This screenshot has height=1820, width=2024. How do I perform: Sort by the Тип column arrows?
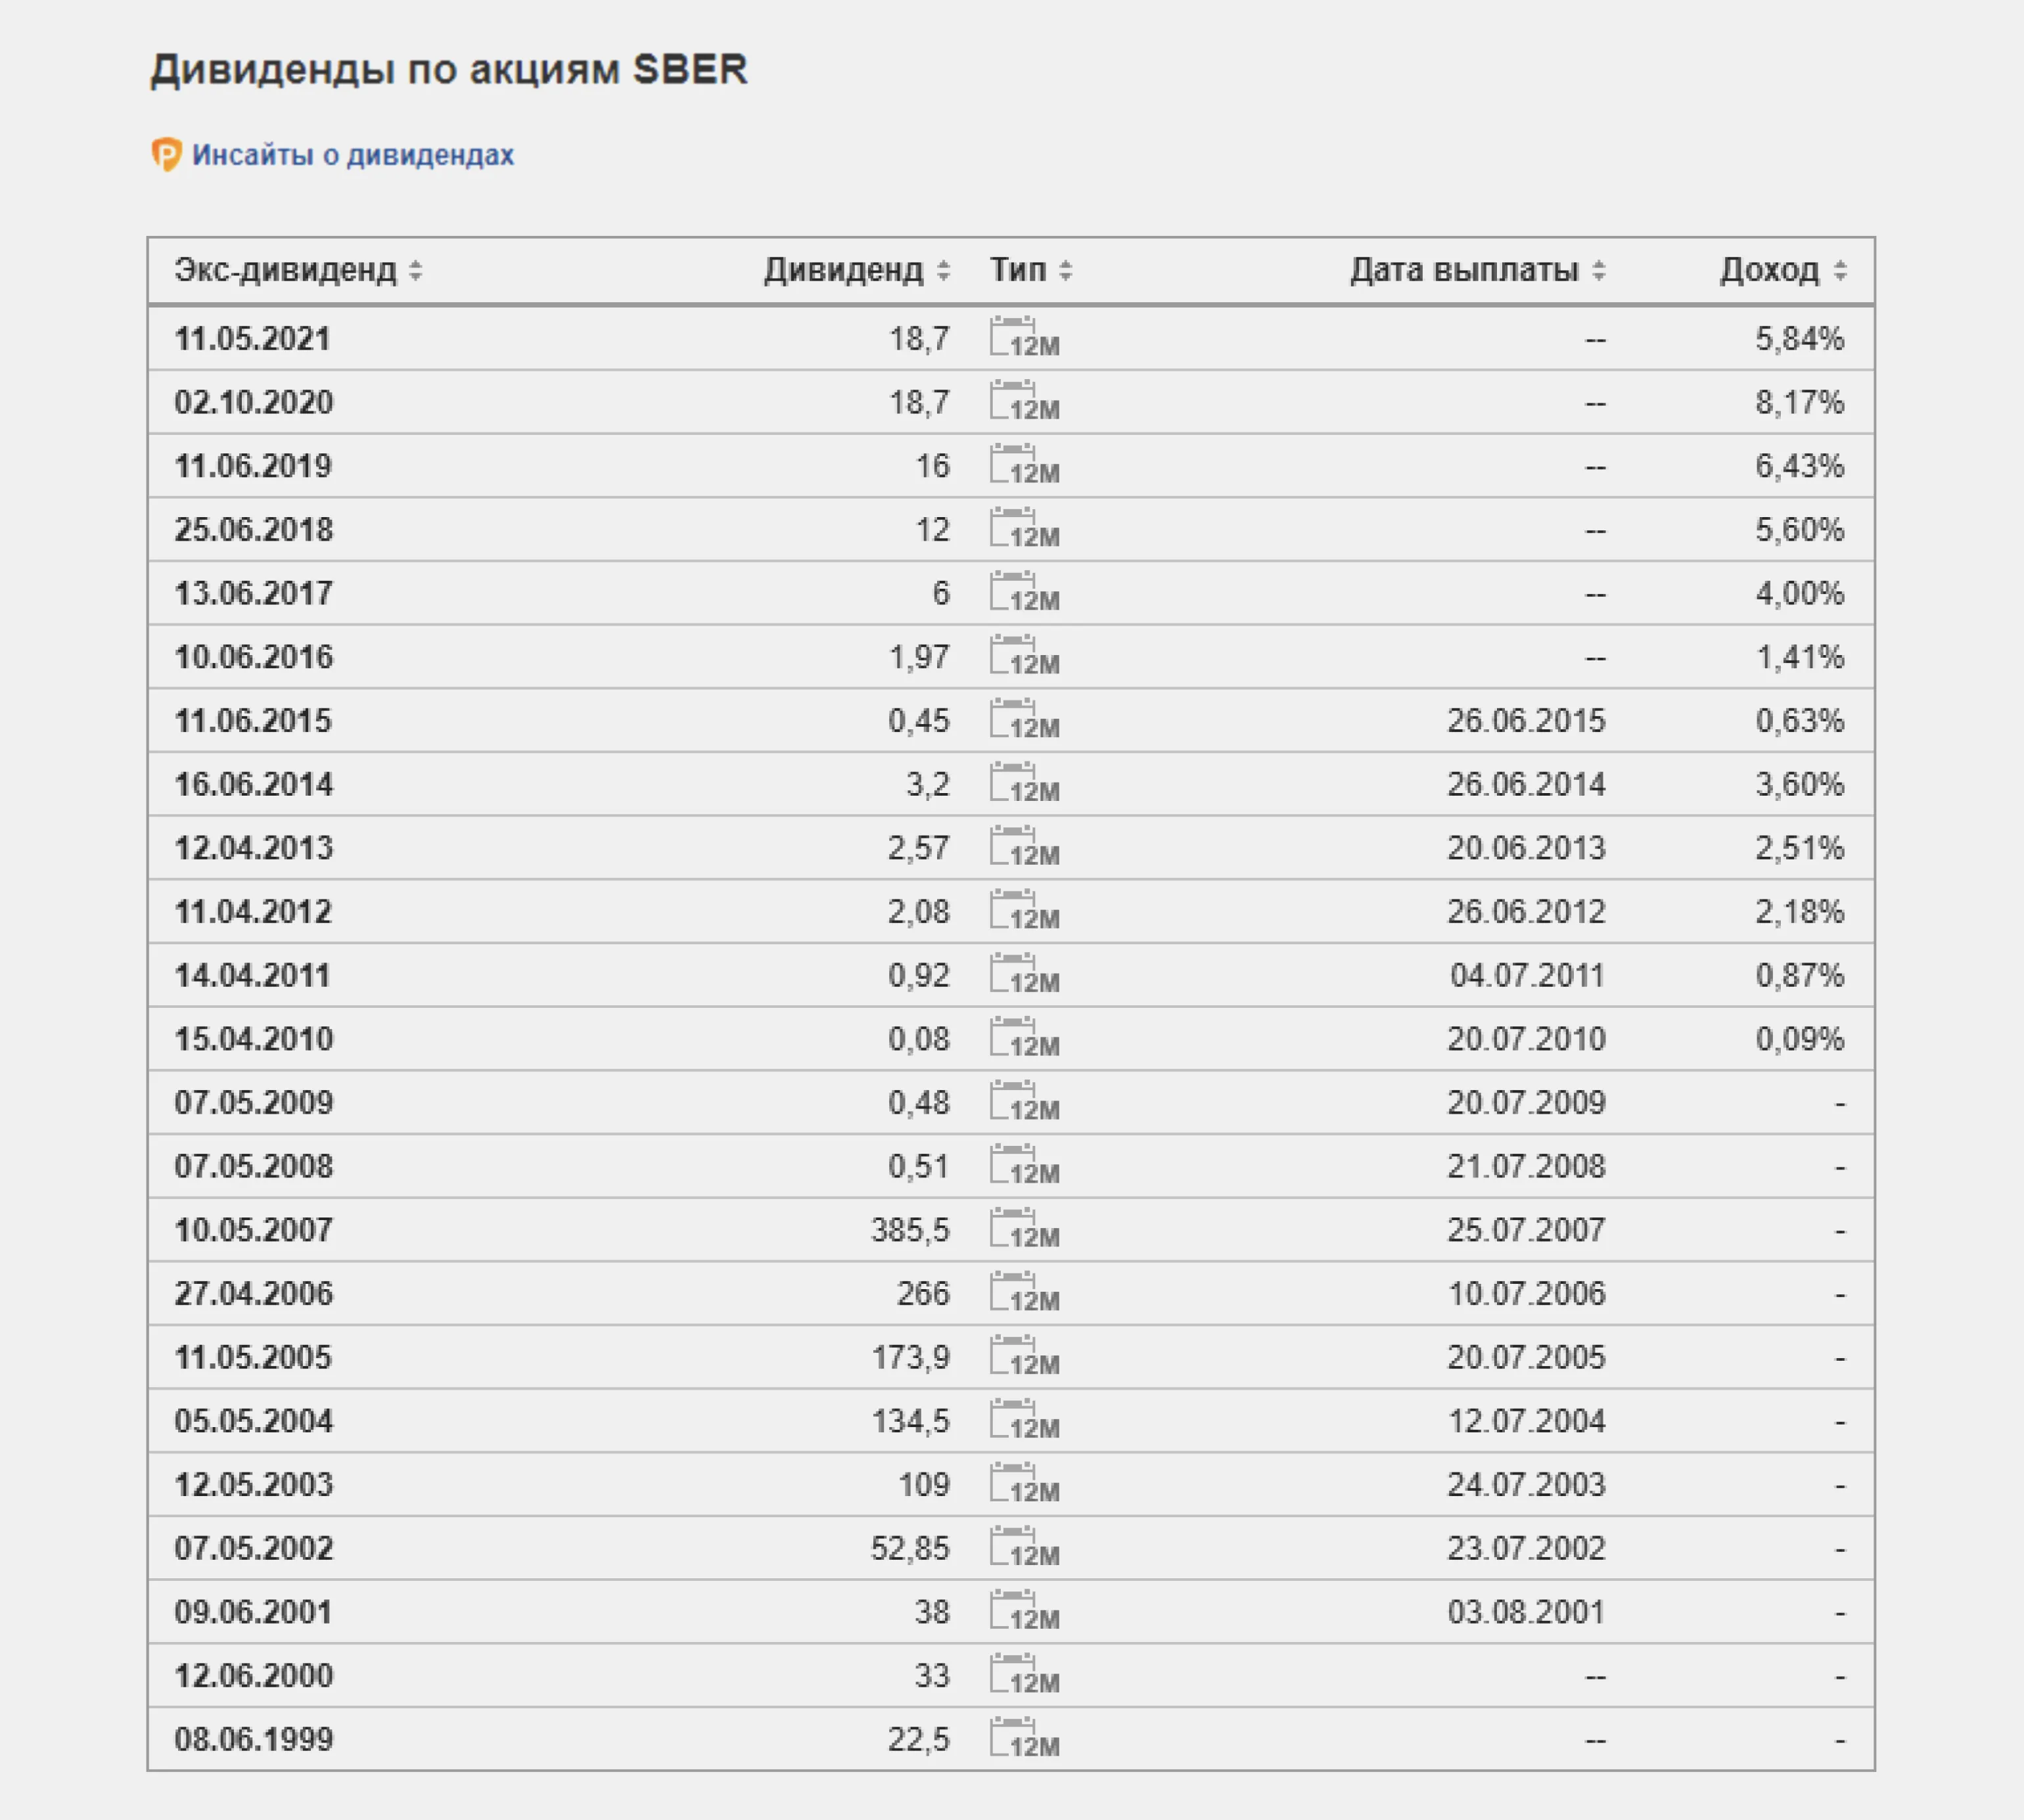(1066, 270)
